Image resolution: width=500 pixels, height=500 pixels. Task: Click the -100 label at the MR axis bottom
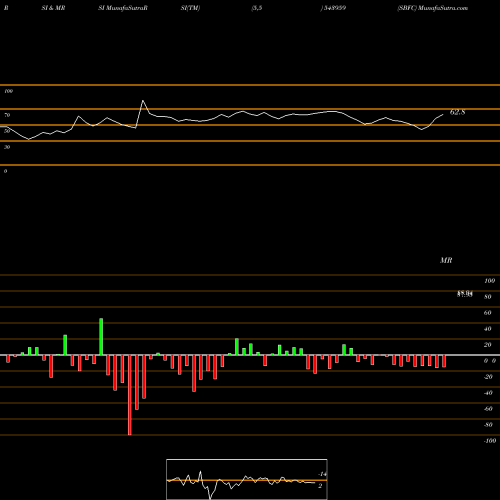click(490, 441)
